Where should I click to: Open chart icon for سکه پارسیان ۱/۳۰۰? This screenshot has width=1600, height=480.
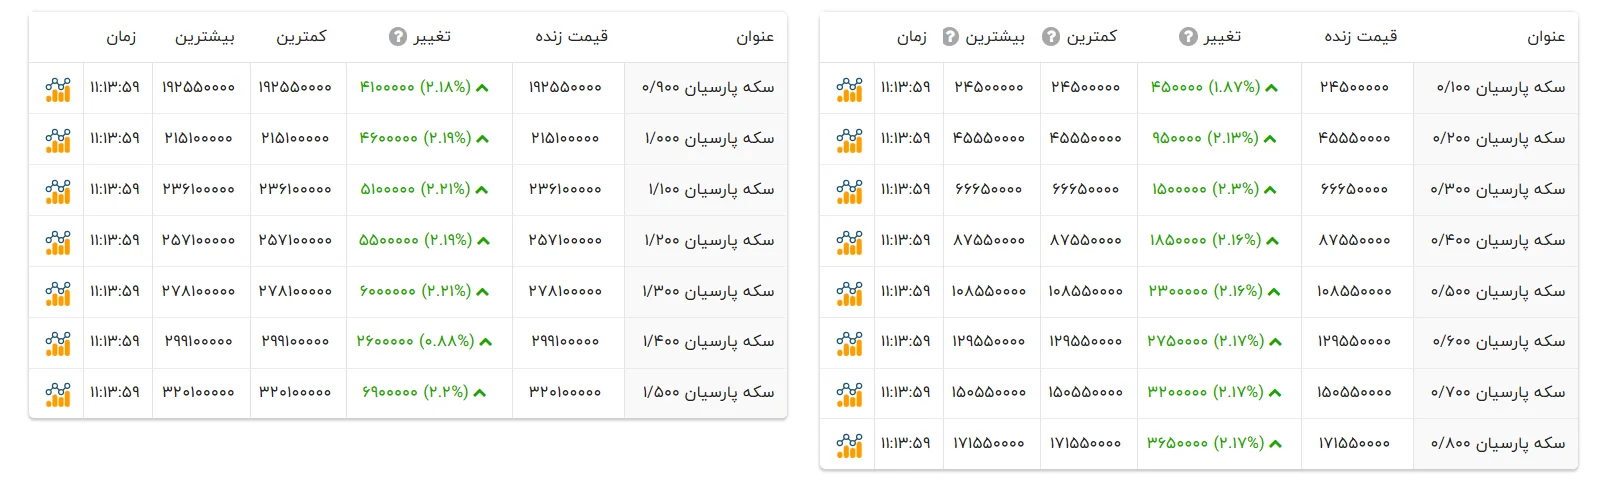58,293
